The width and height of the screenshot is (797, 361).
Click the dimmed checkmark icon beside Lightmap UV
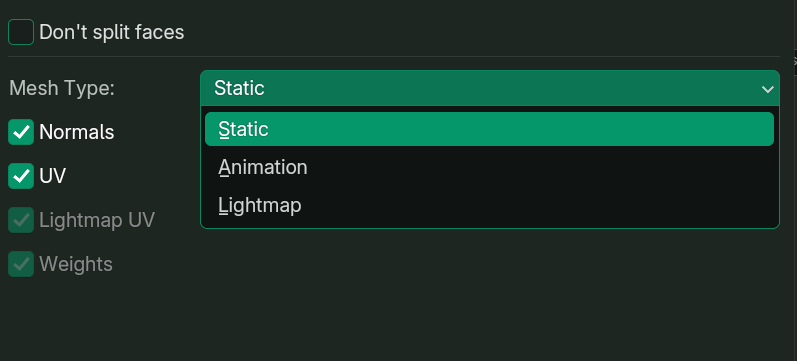click(21, 220)
